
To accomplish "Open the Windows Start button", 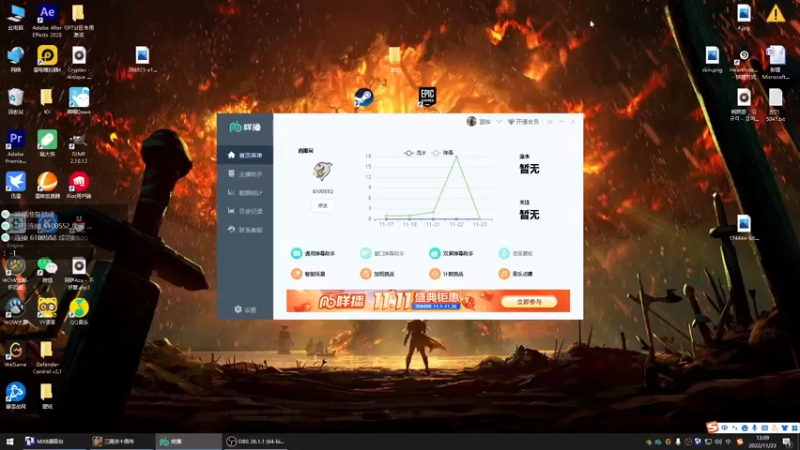I will click(9, 441).
